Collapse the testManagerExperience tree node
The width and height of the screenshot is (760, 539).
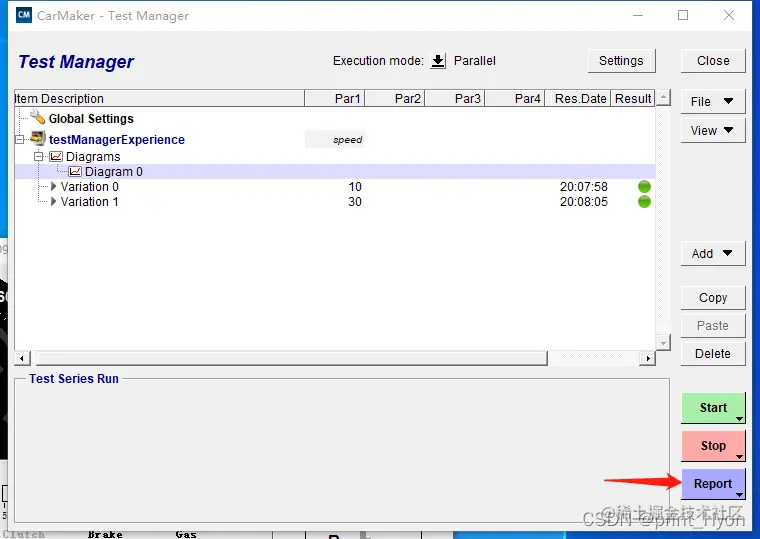pos(20,140)
